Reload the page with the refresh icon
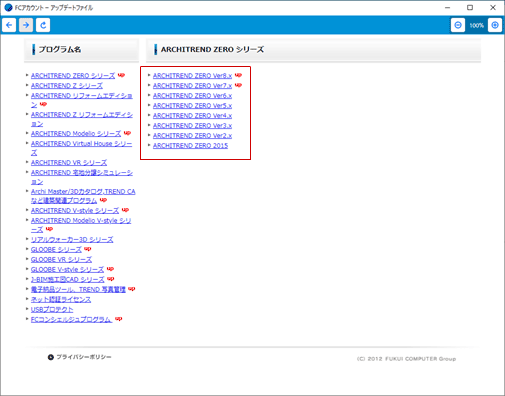505x396 pixels. click(43, 25)
